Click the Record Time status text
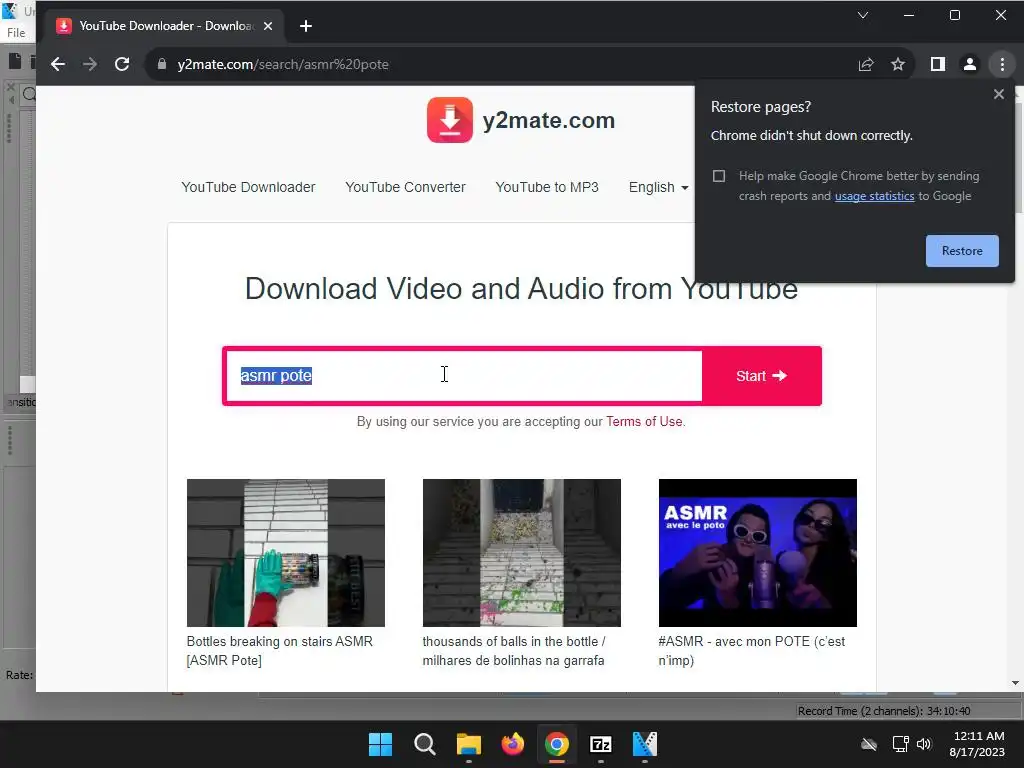Image resolution: width=1024 pixels, height=768 pixels. coord(884,711)
